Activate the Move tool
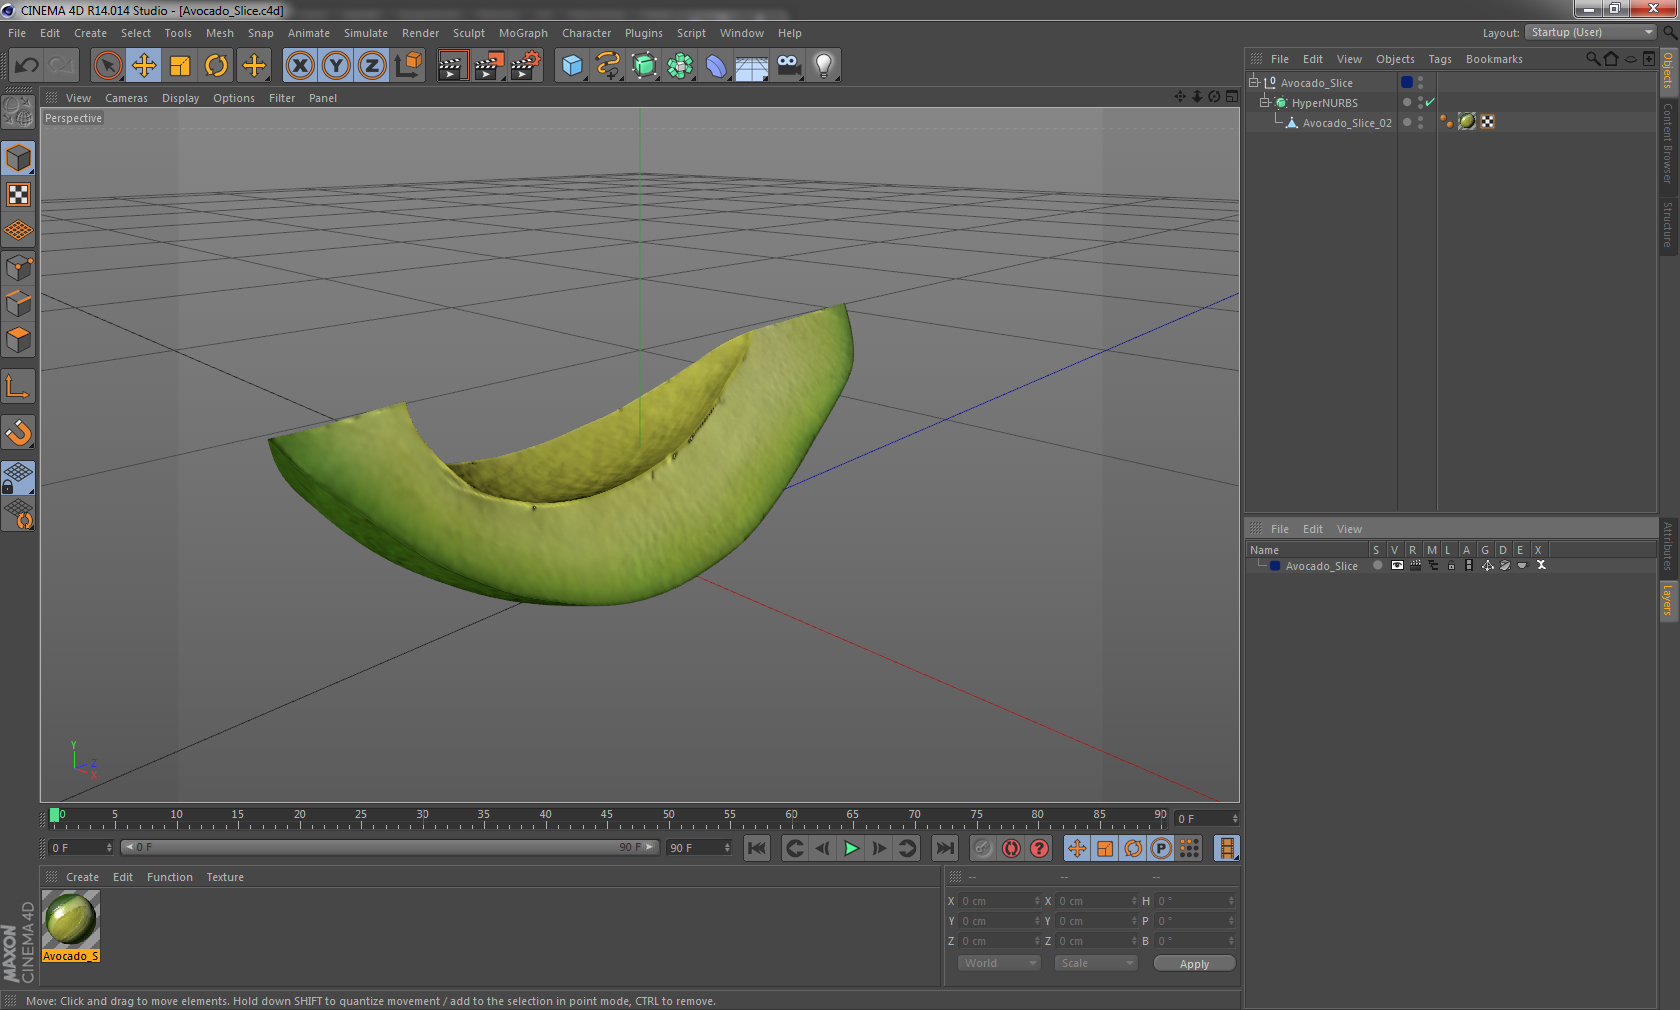 point(144,66)
